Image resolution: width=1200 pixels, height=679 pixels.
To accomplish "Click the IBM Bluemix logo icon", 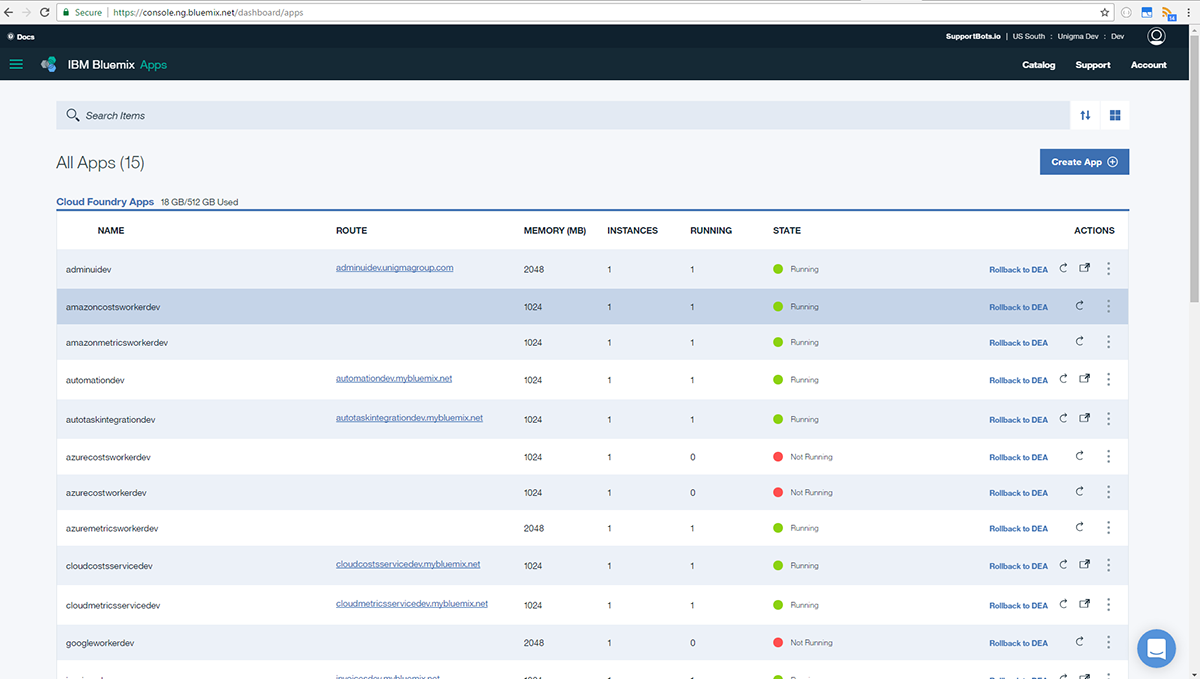I will point(48,64).
